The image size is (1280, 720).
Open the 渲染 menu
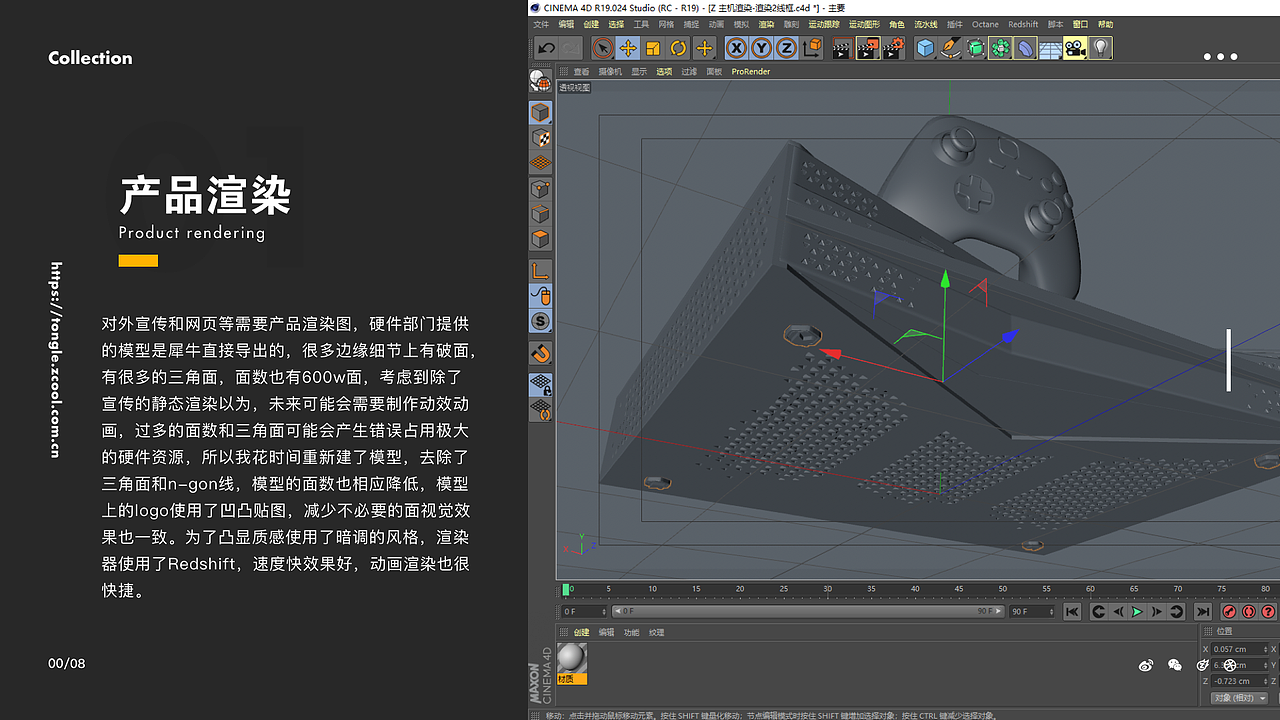766,24
